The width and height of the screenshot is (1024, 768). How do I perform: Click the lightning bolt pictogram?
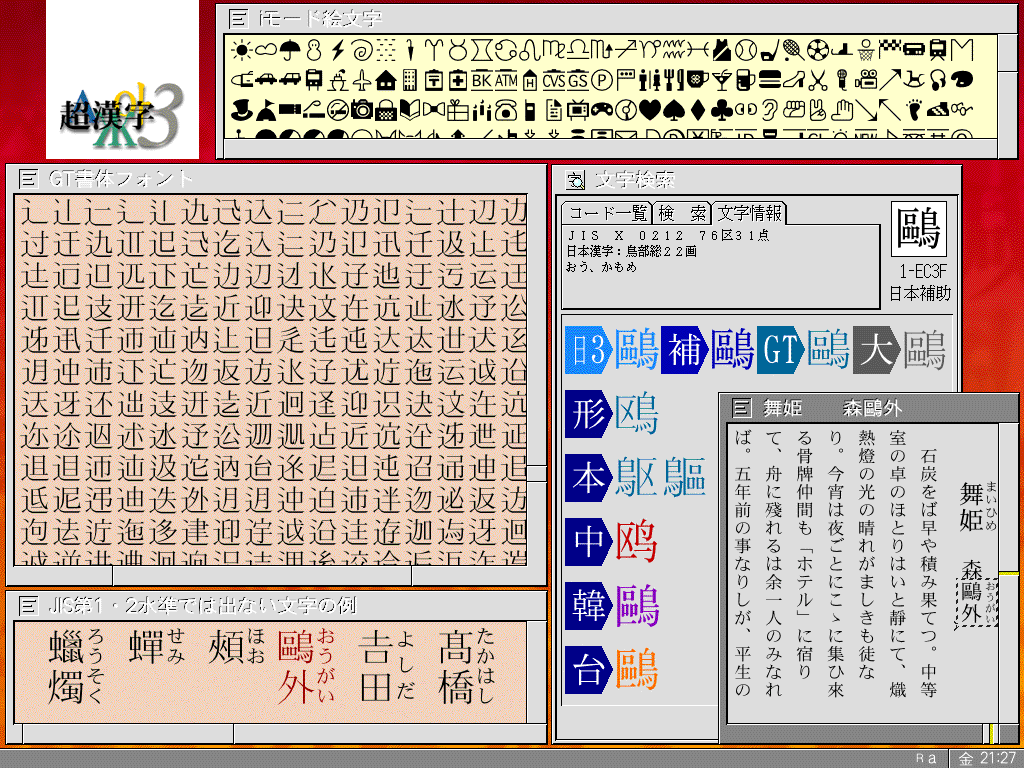pyautogui.click(x=338, y=49)
